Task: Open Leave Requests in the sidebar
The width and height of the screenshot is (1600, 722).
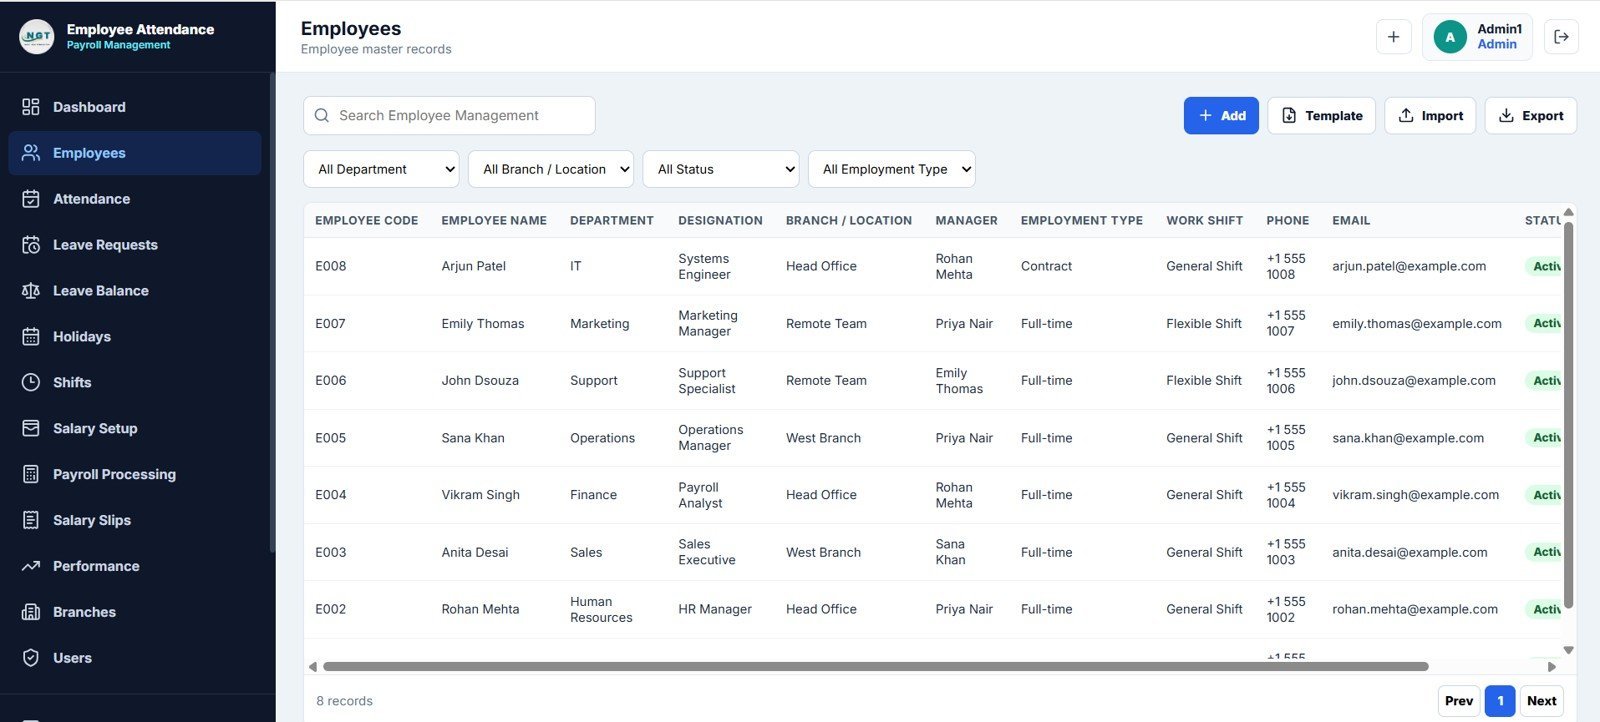Action: click(x=135, y=245)
